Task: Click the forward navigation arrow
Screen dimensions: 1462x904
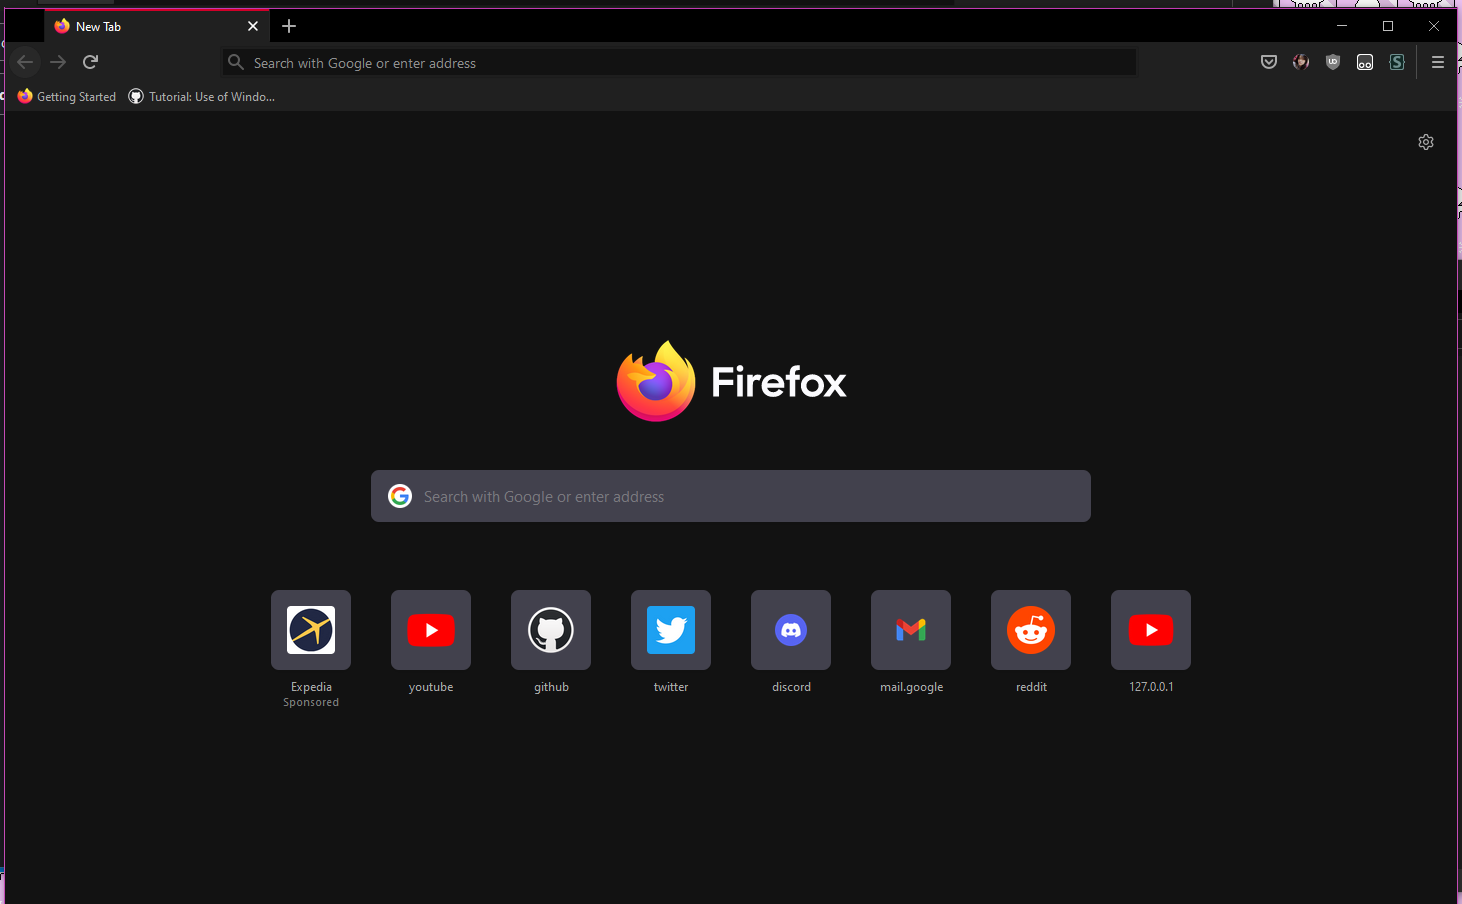Action: click(x=58, y=62)
